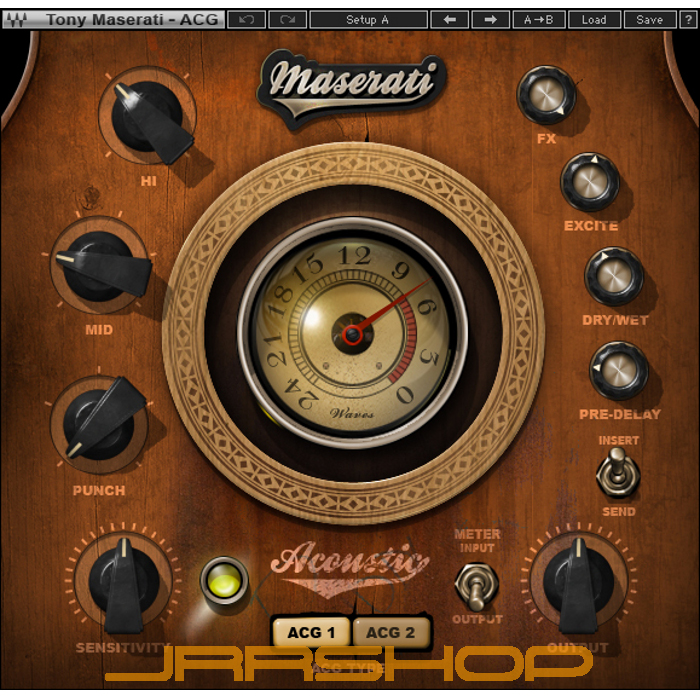
Task: Click the central VU meter dial
Action: coord(353,333)
